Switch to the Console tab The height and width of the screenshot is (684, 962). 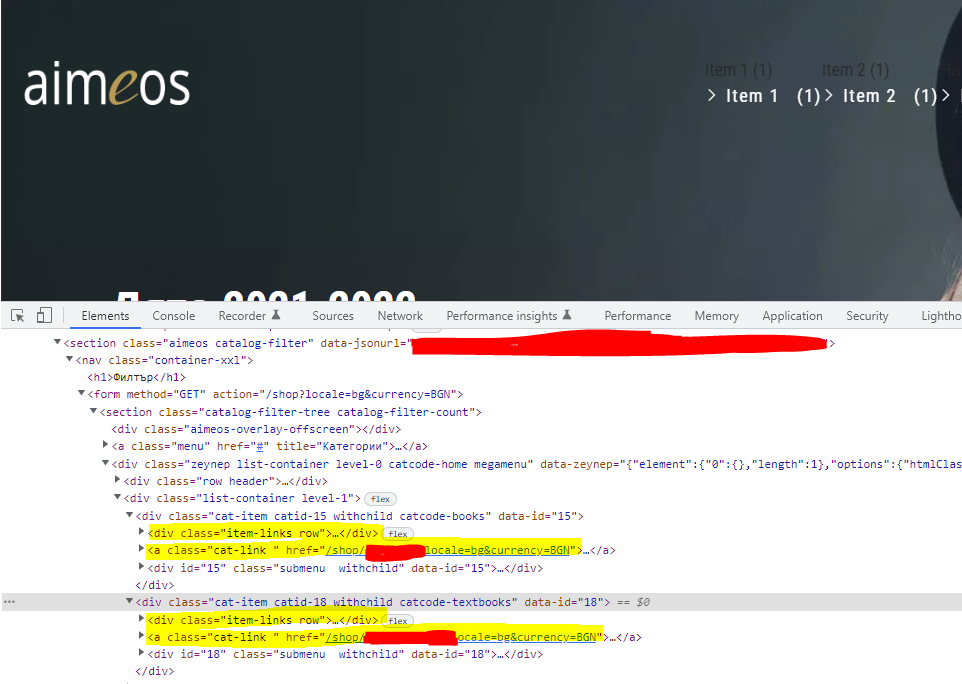point(174,316)
